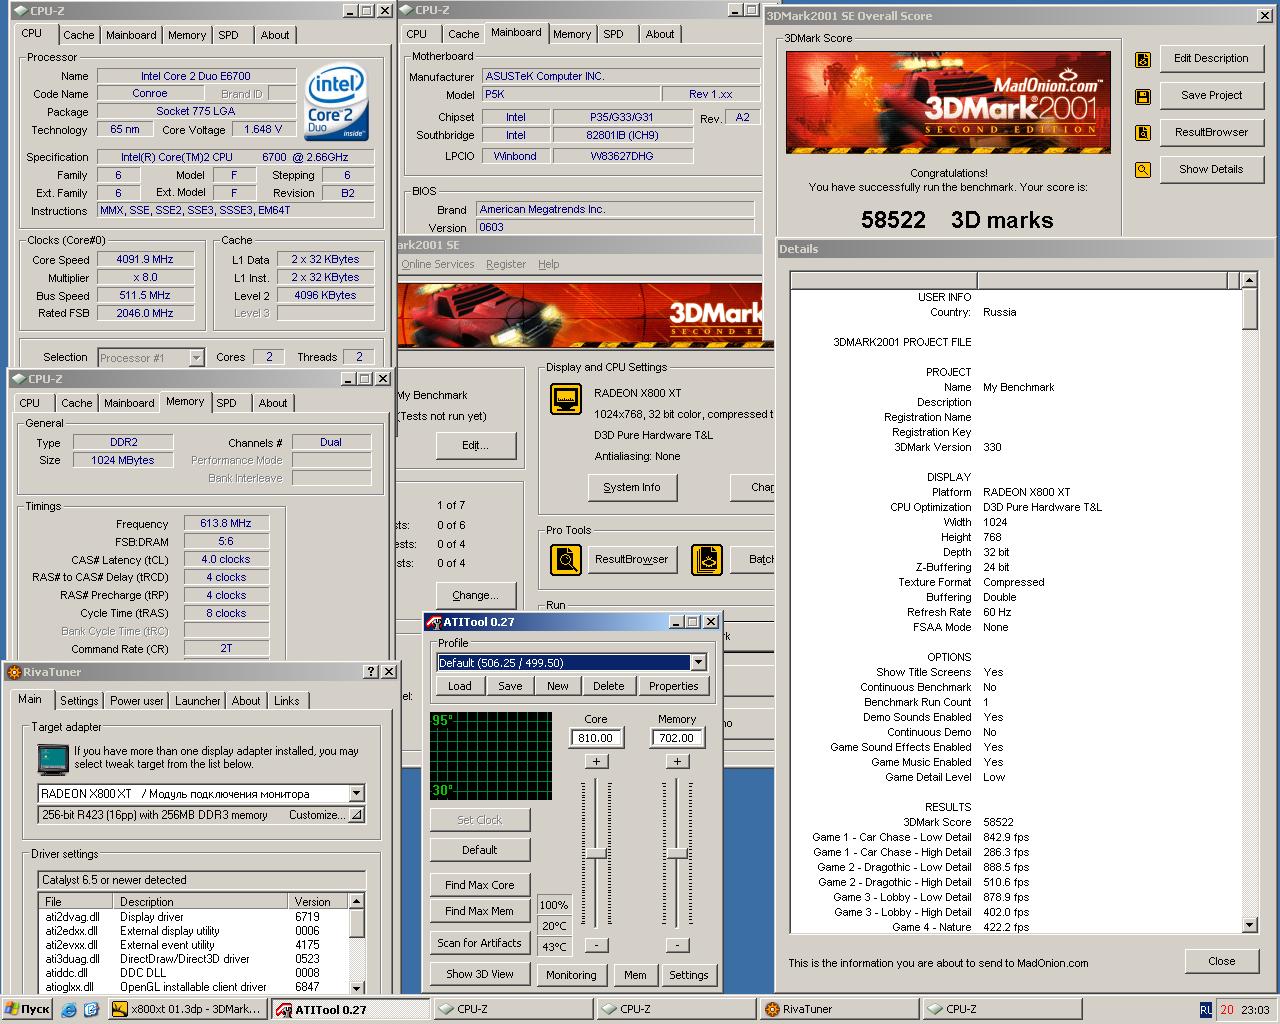Click the Windows Start button (Пуск)
This screenshot has height=1024, width=1280.
tap(27, 1009)
